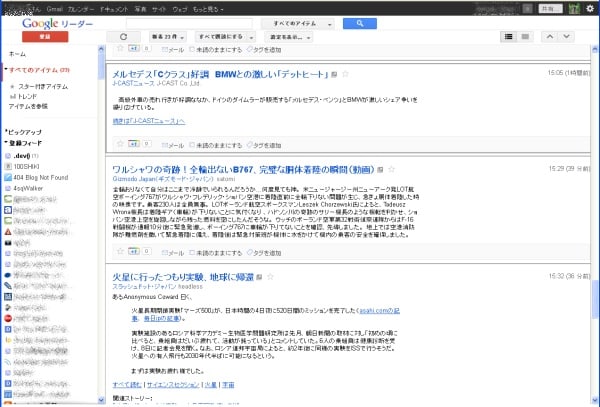Screen dimensions: 600x407
Task: Switch to expanded view icon
Action: click(x=525, y=37)
